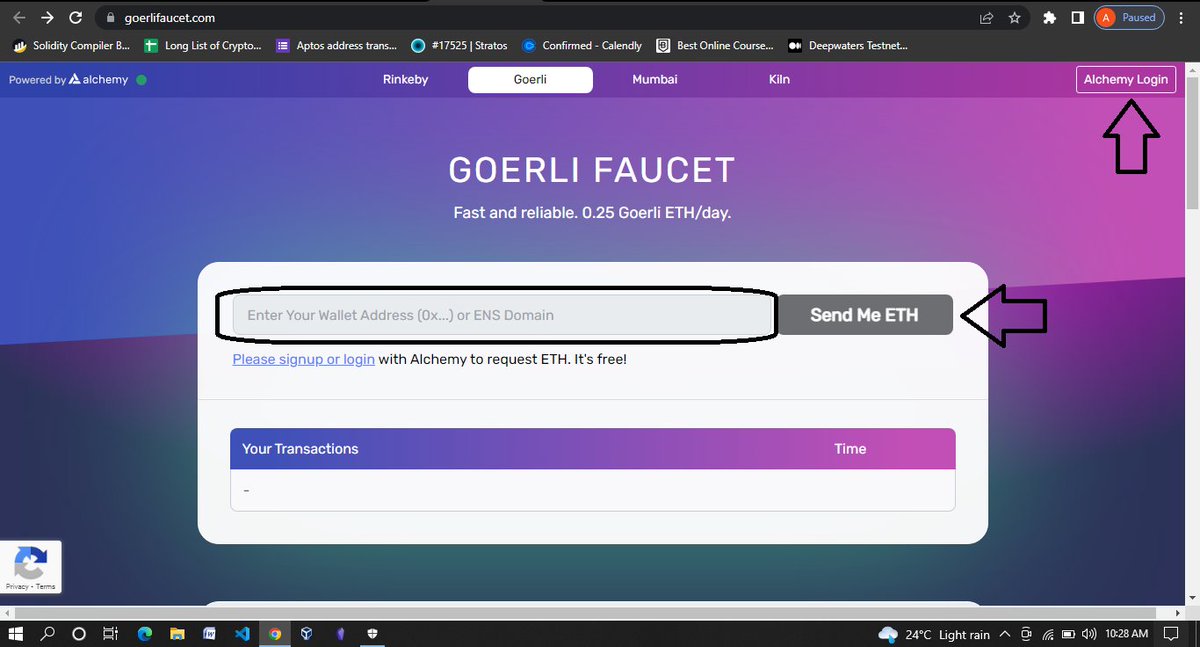Open the Windows Start menu
Image resolution: width=1200 pixels, height=647 pixels.
[17, 634]
